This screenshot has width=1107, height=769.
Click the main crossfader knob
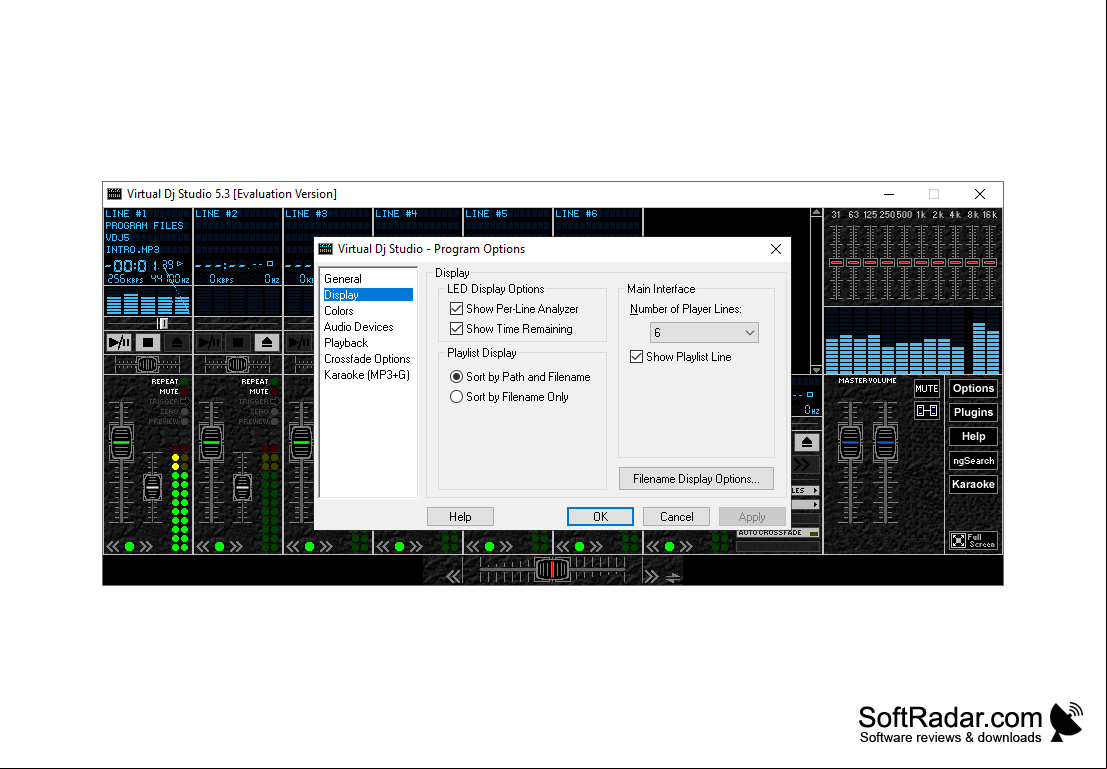pos(552,569)
